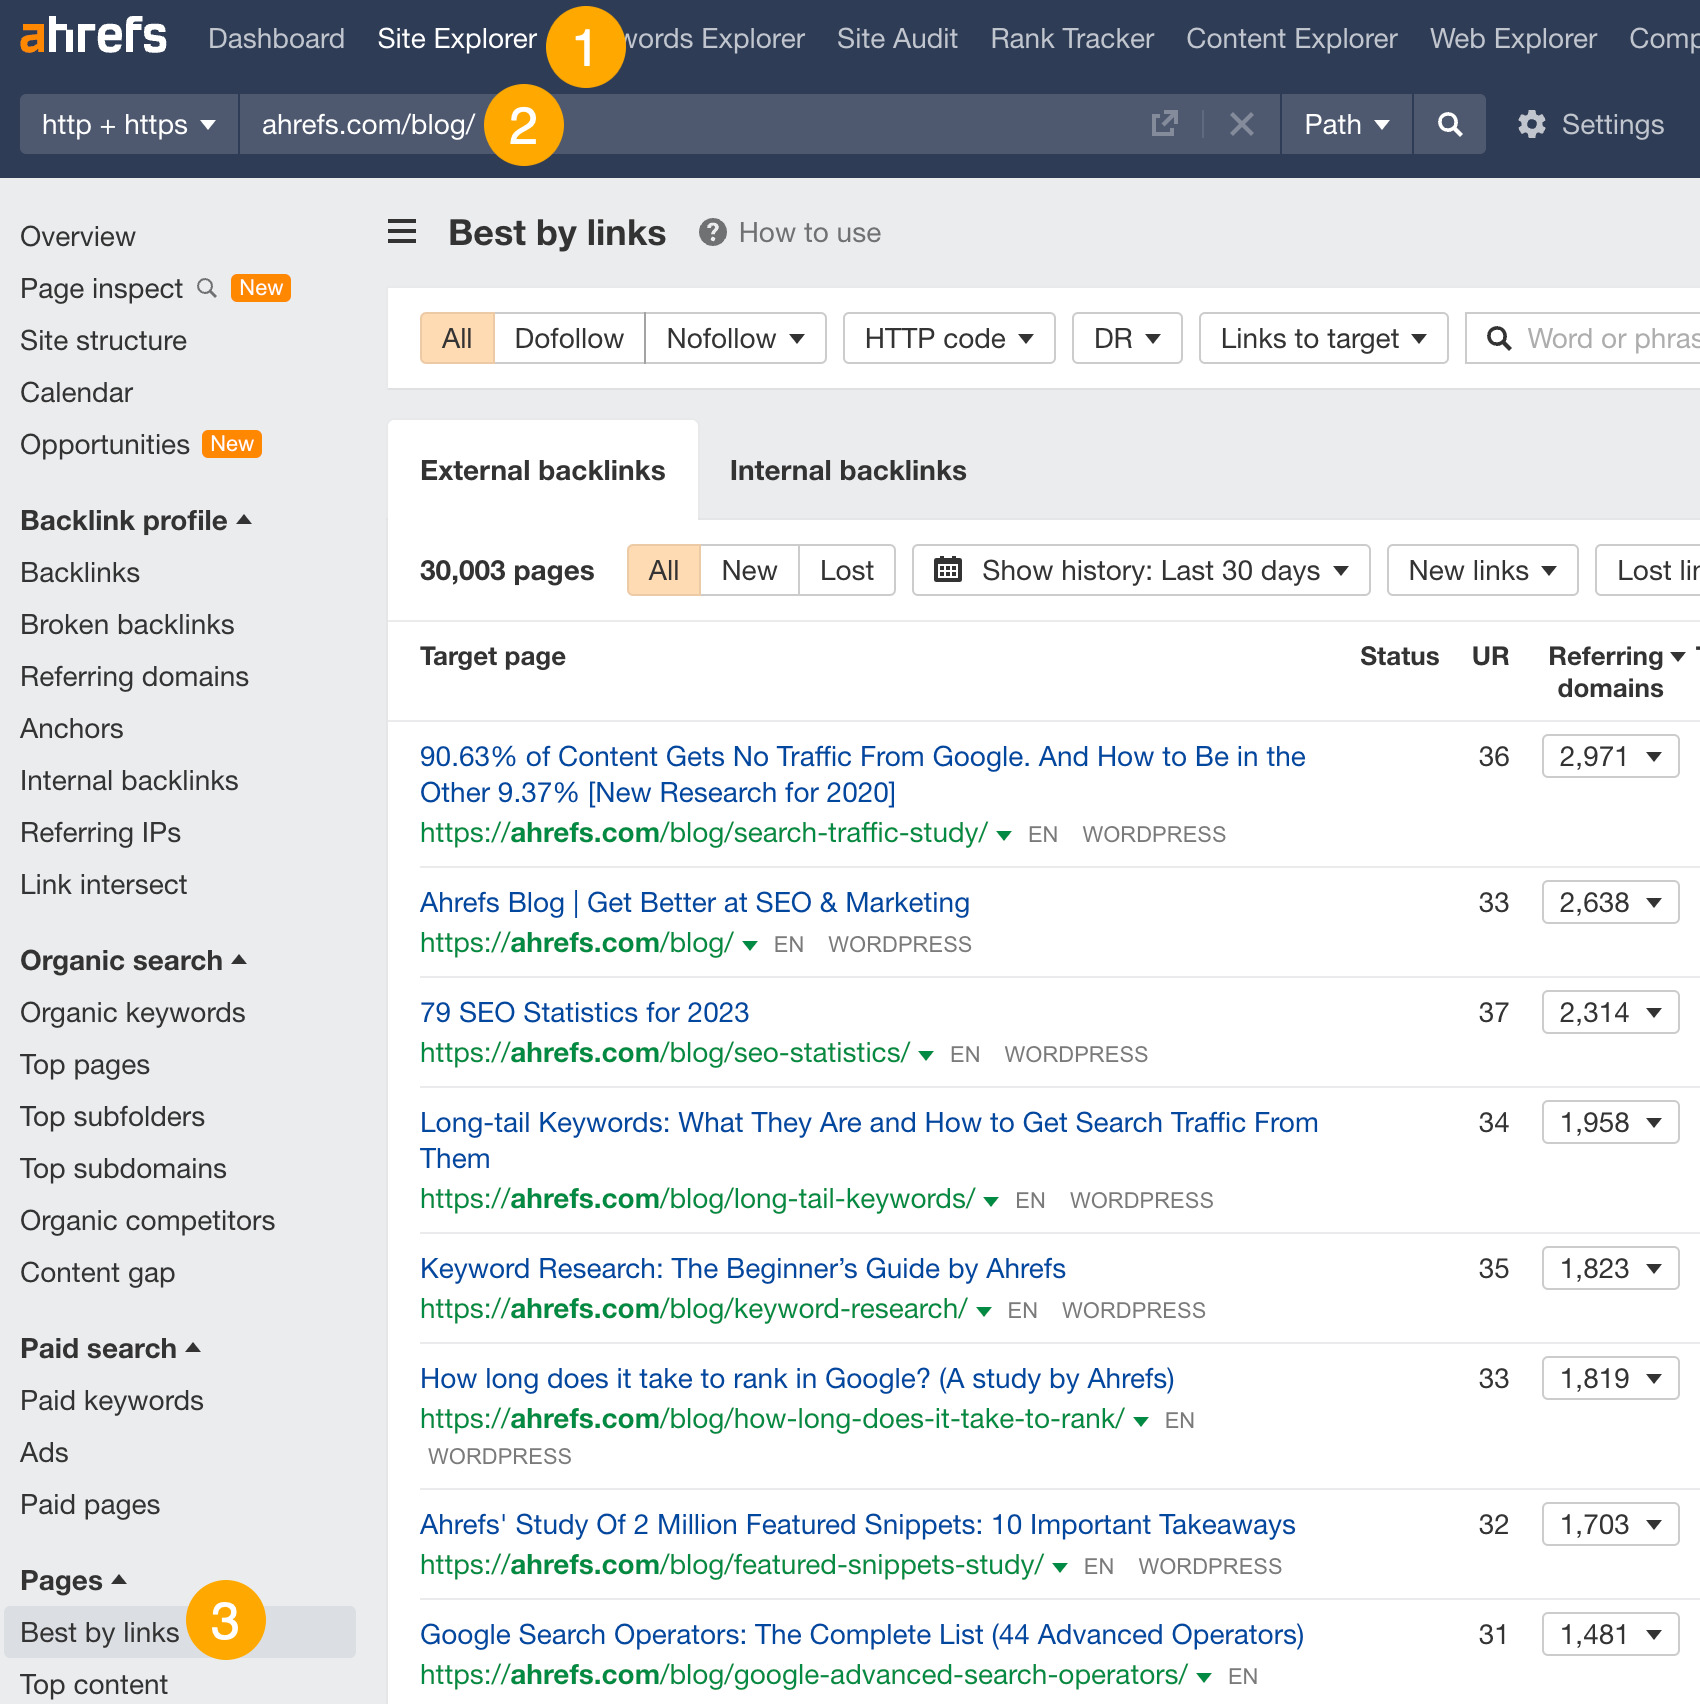Click the Ahrefs logo

pyautogui.click(x=93, y=36)
